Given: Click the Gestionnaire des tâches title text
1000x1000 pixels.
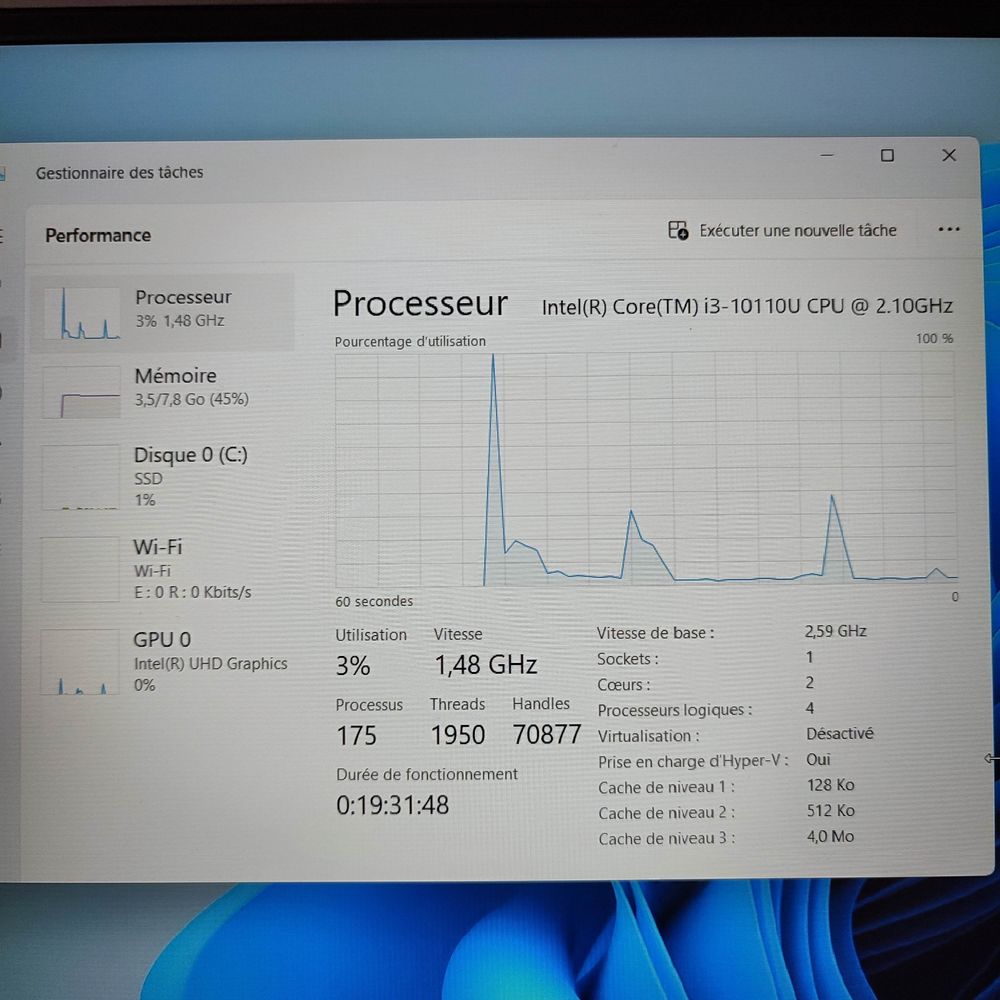Looking at the screenshot, I should point(119,172).
